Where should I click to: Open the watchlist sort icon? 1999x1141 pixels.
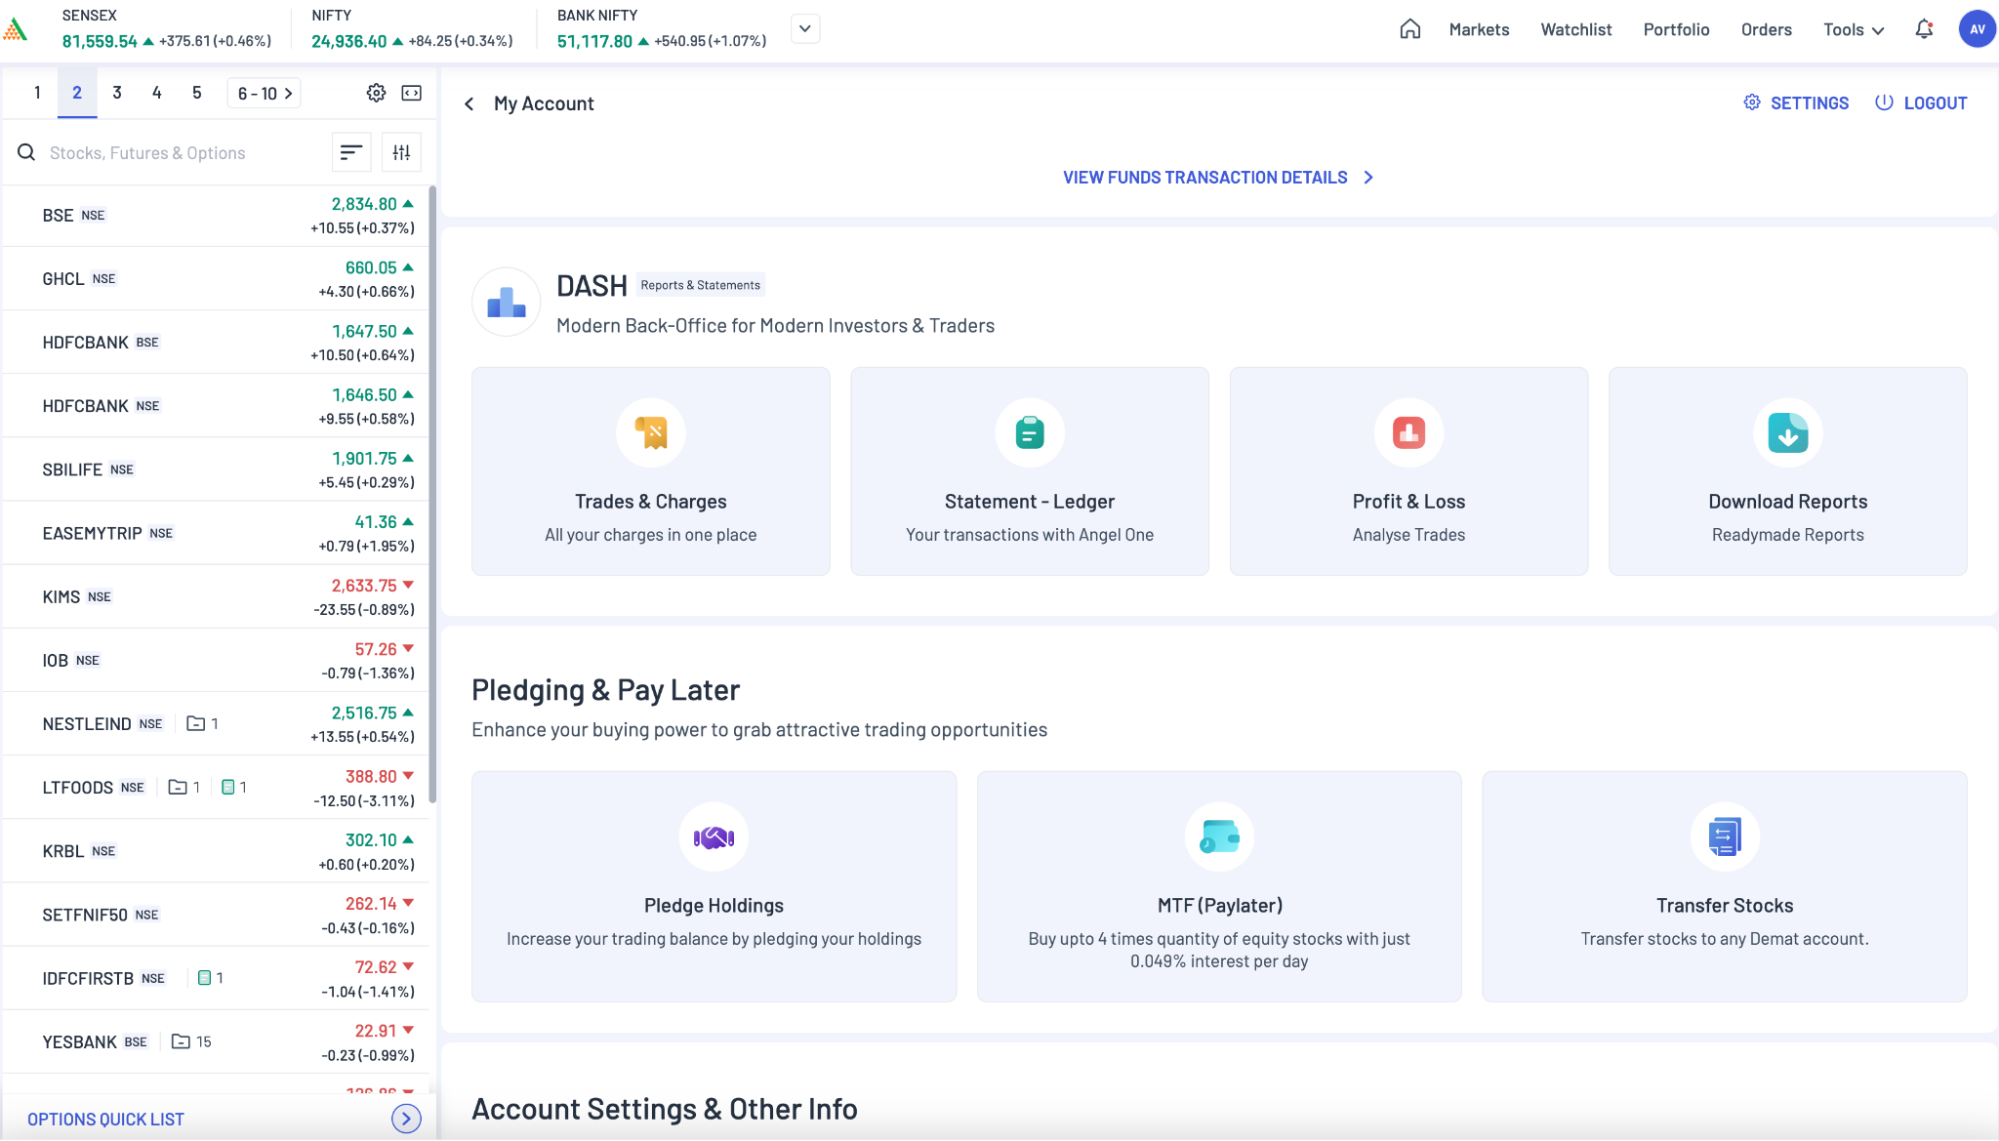click(351, 152)
